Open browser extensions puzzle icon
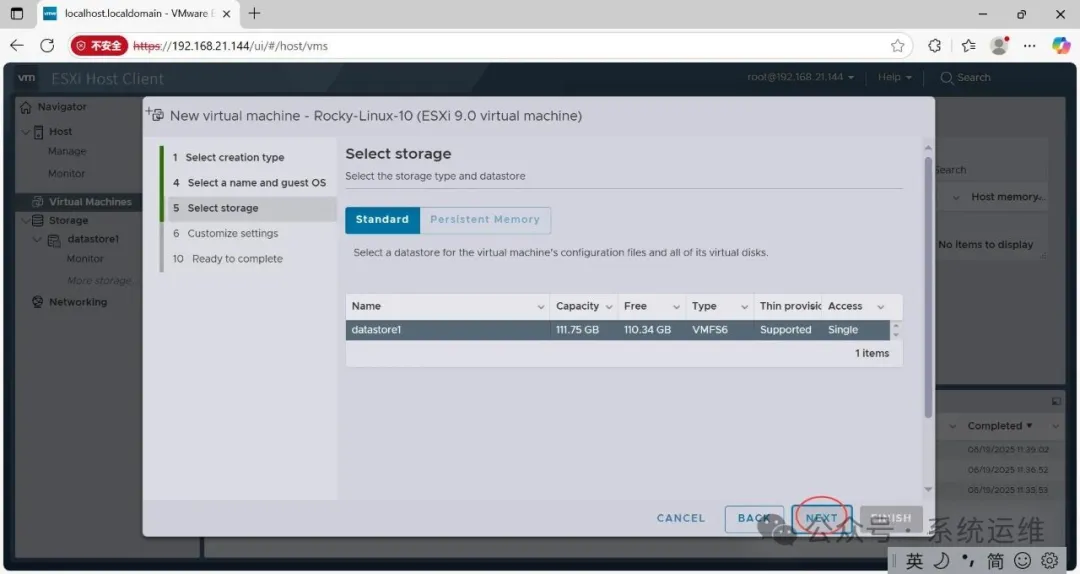Viewport: 1080px width, 574px height. tap(935, 45)
